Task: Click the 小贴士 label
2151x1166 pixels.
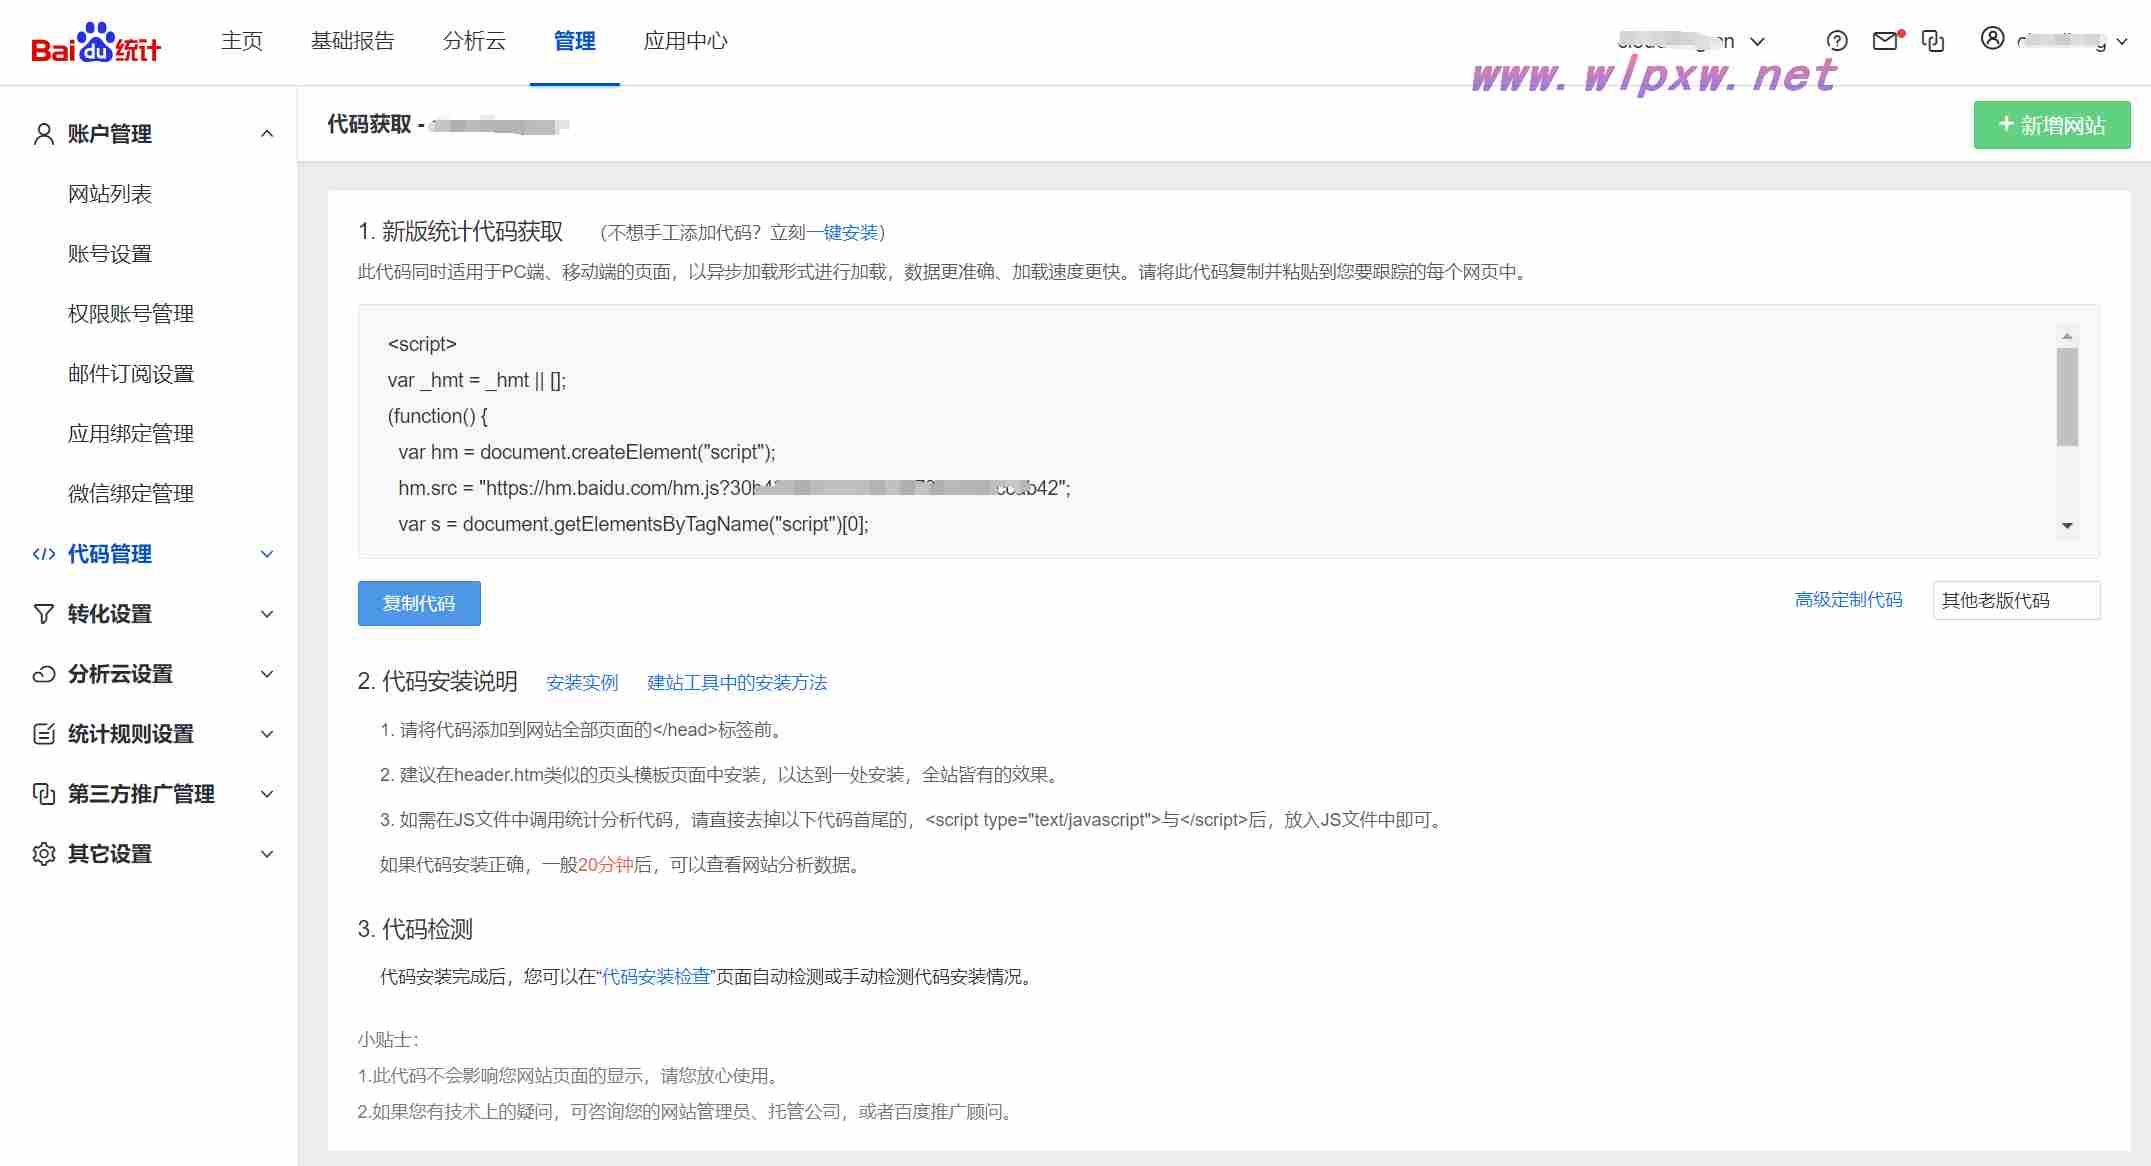Action: tap(388, 1040)
